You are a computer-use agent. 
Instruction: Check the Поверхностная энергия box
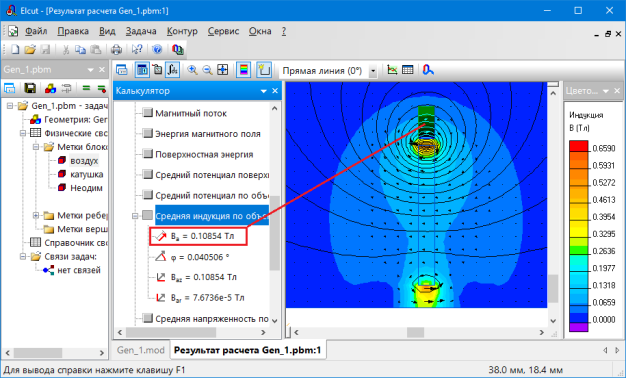pos(148,154)
